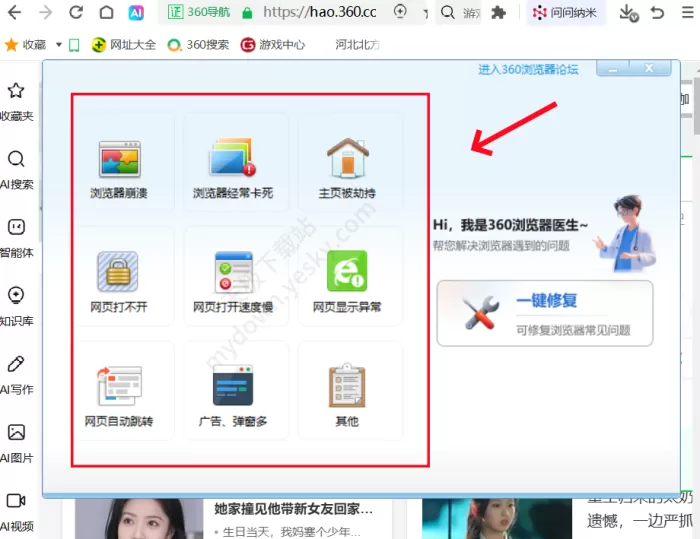Close the browser doctor dialog
This screenshot has height=539, width=700.
pyautogui.click(x=650, y=69)
